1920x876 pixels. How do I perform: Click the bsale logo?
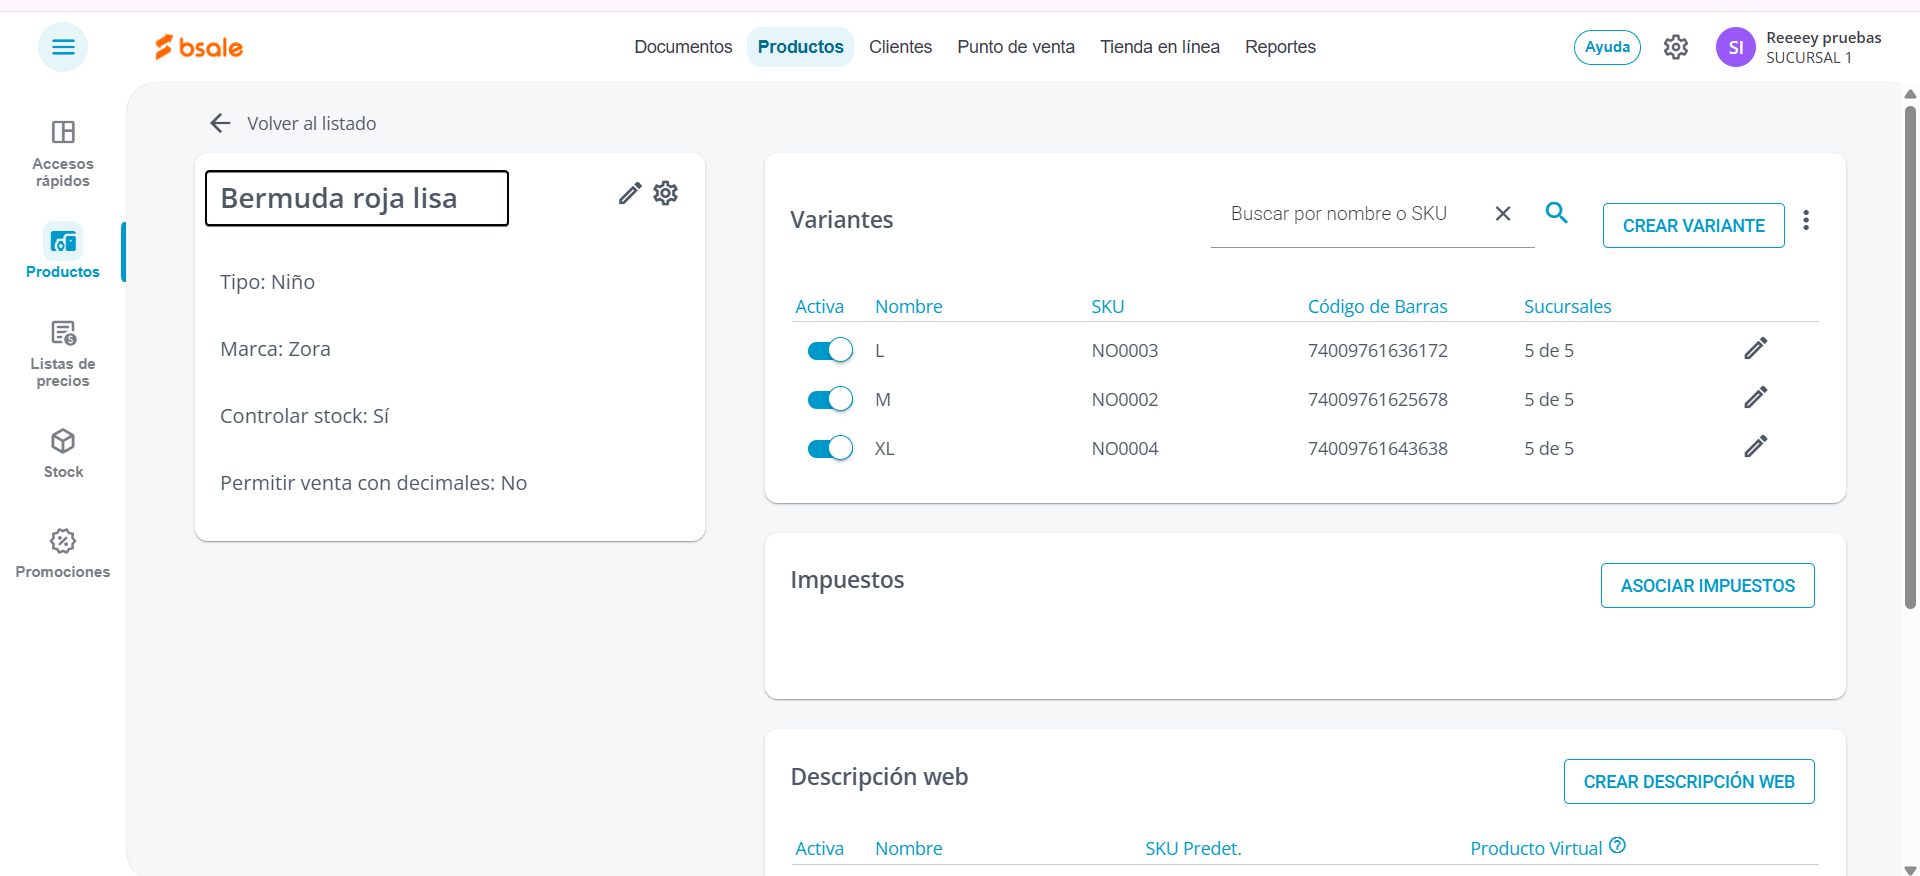pyautogui.click(x=199, y=47)
